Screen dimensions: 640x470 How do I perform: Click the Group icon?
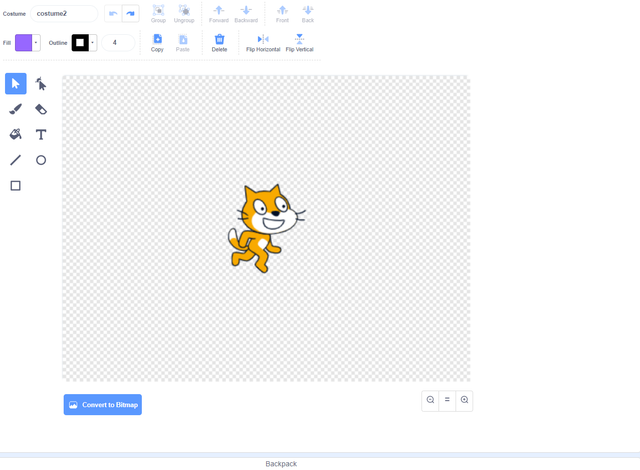point(158,14)
